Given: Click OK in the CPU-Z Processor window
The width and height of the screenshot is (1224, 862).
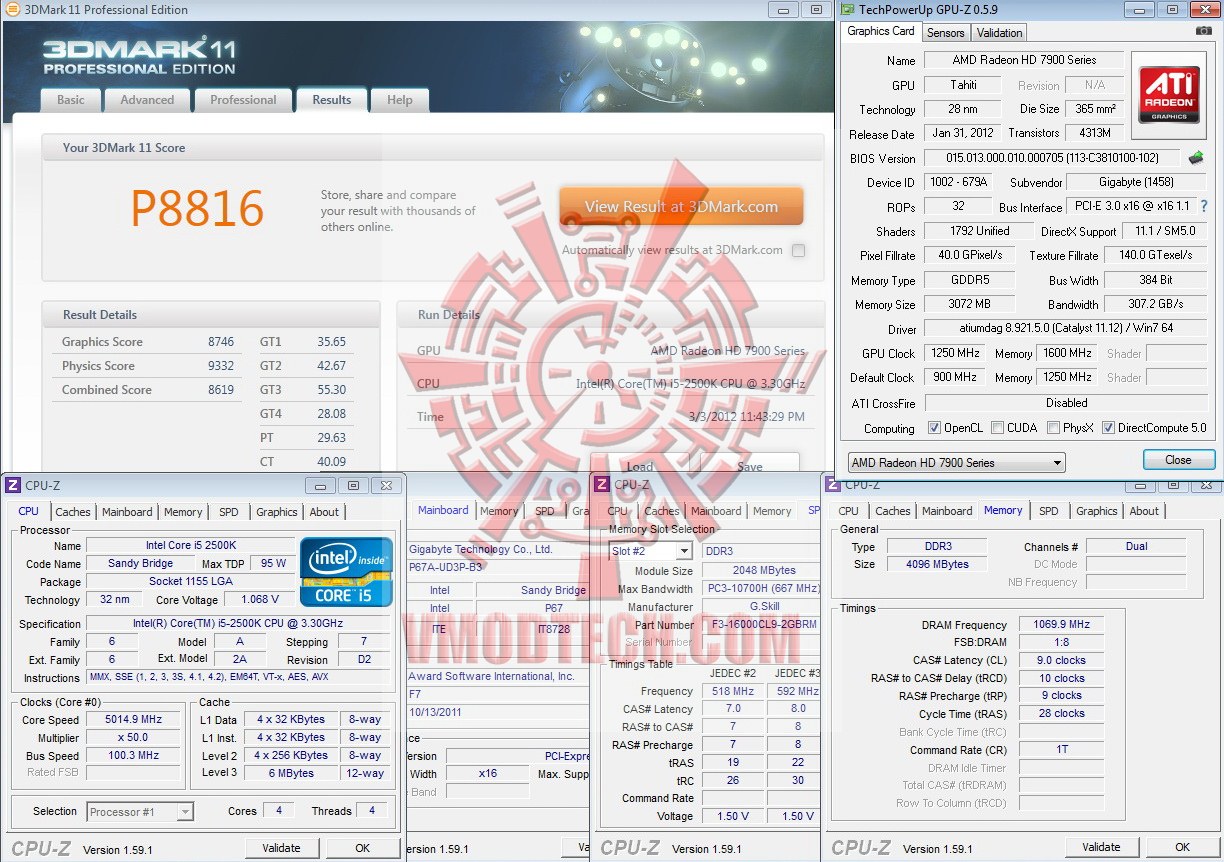Looking at the screenshot, I should [362, 848].
